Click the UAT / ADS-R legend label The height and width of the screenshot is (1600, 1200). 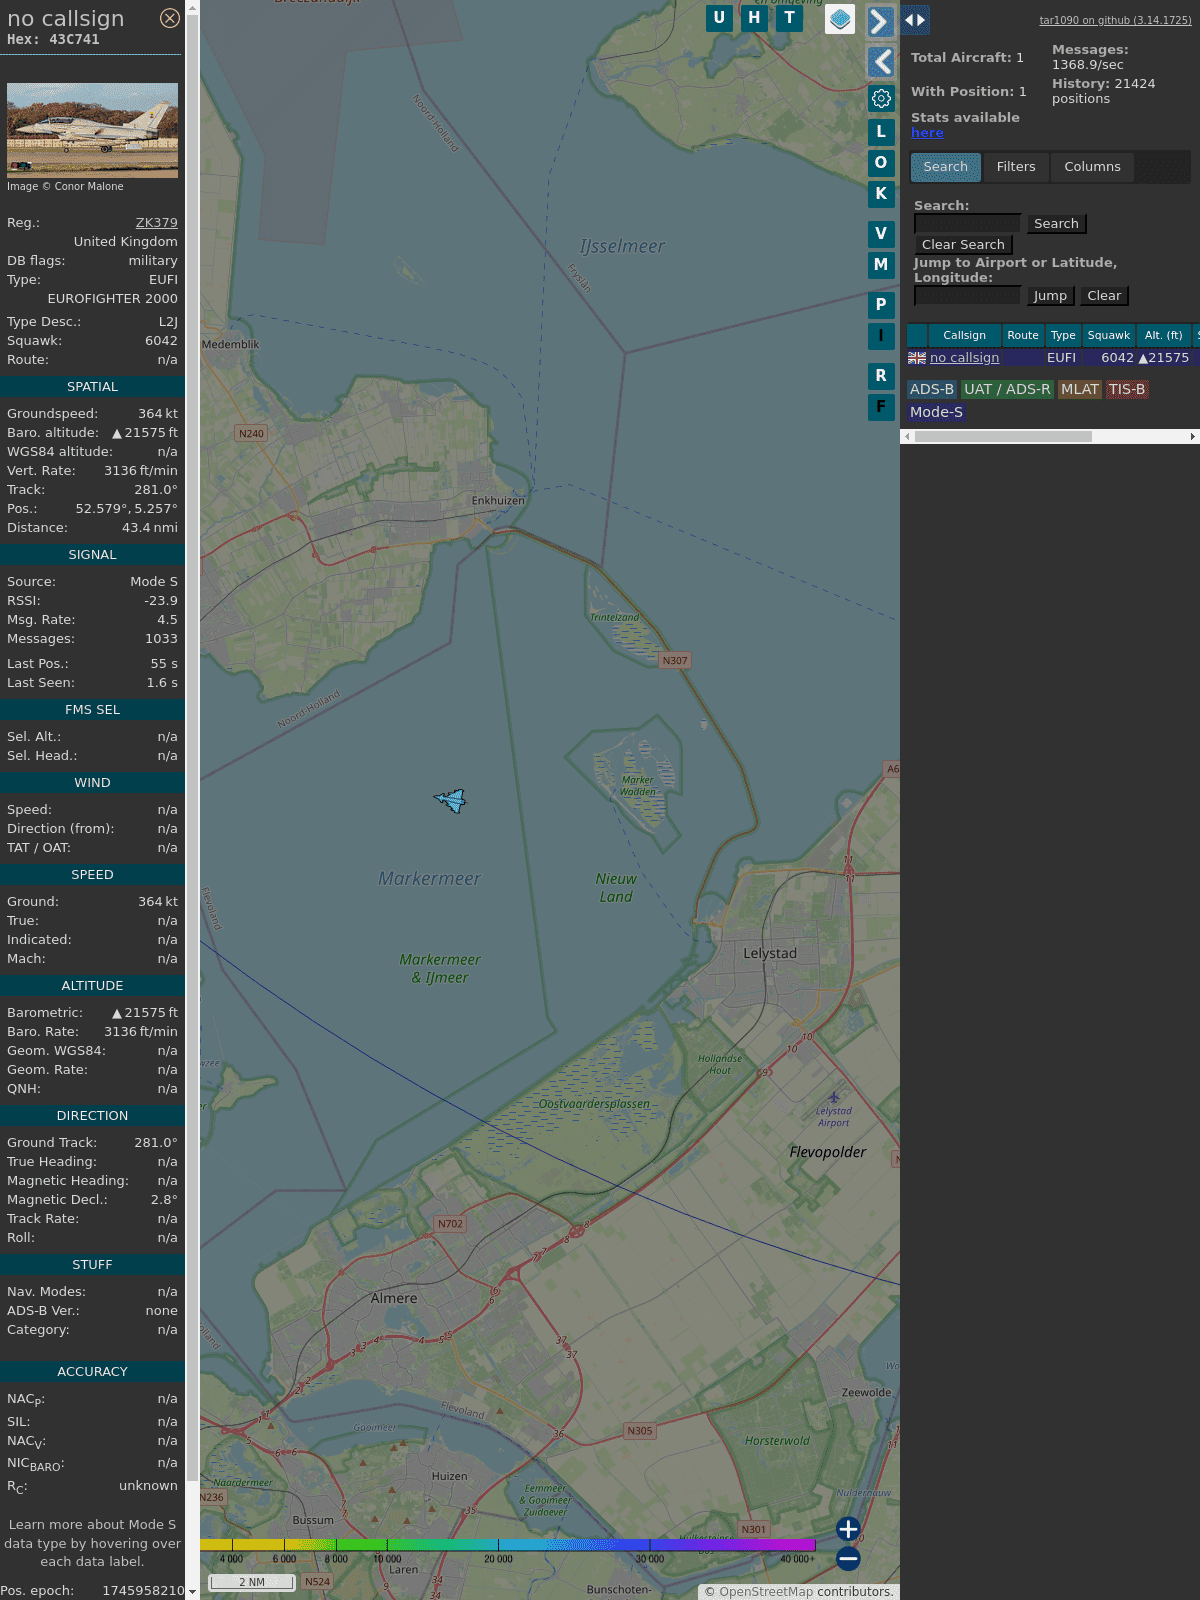point(1007,390)
